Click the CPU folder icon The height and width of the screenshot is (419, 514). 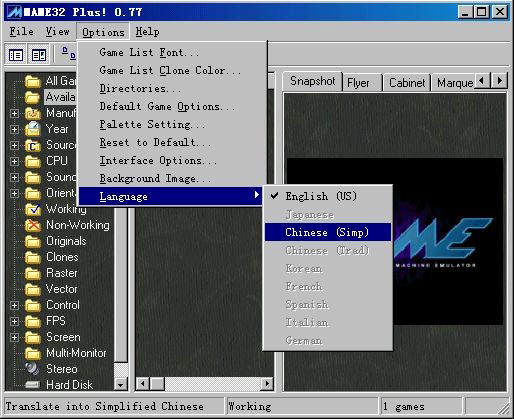tap(33, 161)
